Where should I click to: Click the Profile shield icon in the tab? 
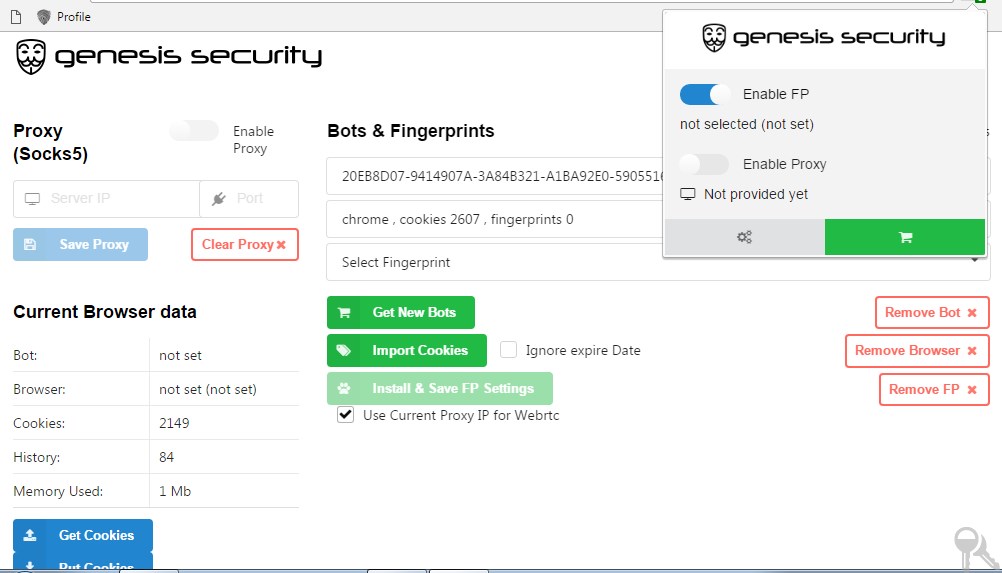(43, 17)
